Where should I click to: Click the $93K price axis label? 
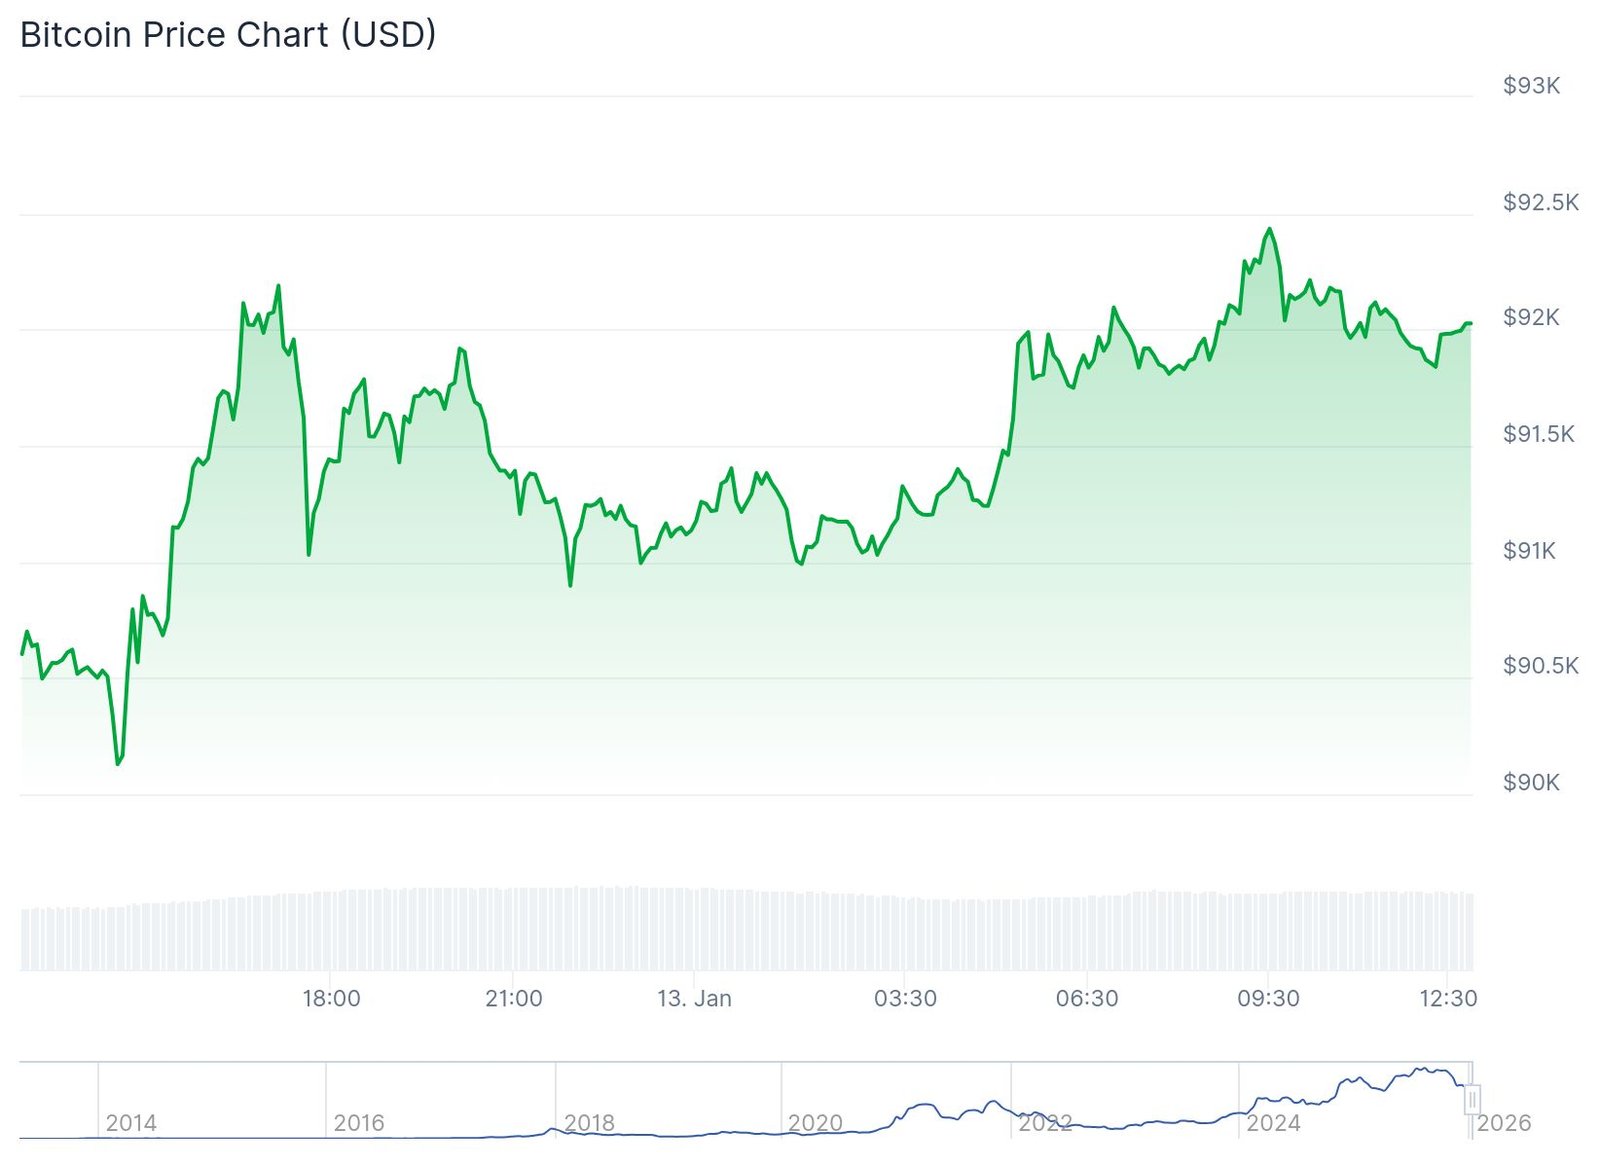pyautogui.click(x=1531, y=86)
